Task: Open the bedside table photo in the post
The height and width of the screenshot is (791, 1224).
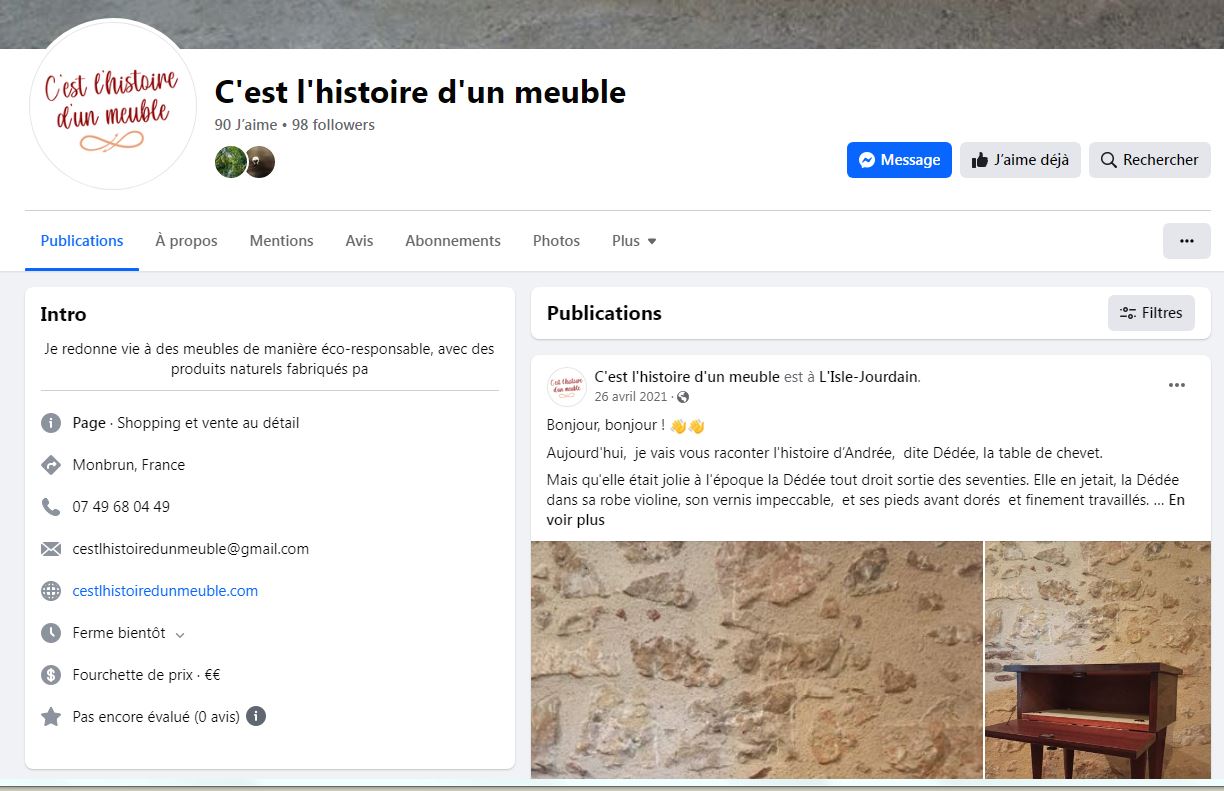Action: 1097,660
